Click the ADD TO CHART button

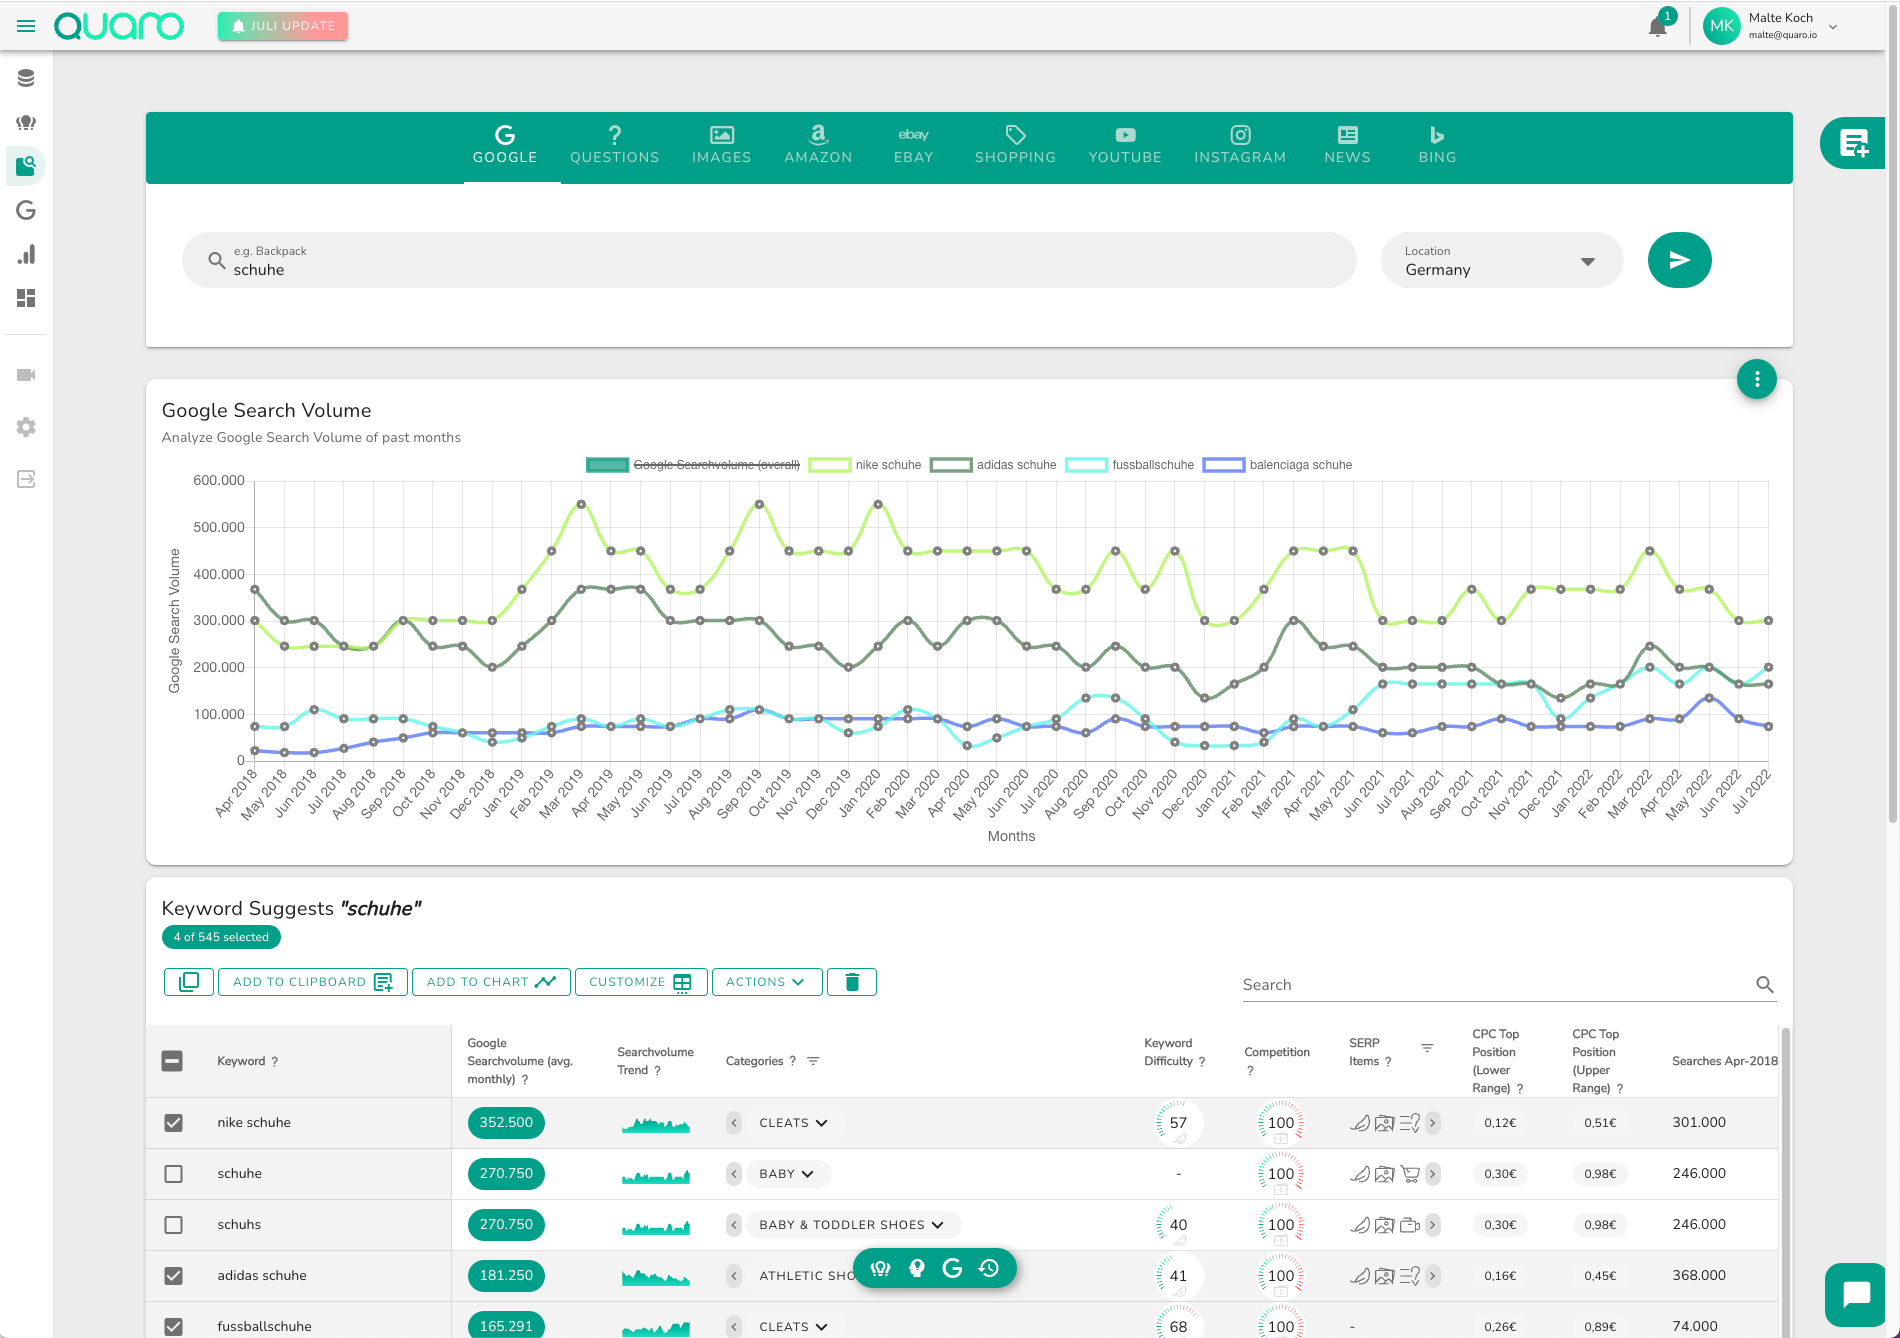(491, 982)
